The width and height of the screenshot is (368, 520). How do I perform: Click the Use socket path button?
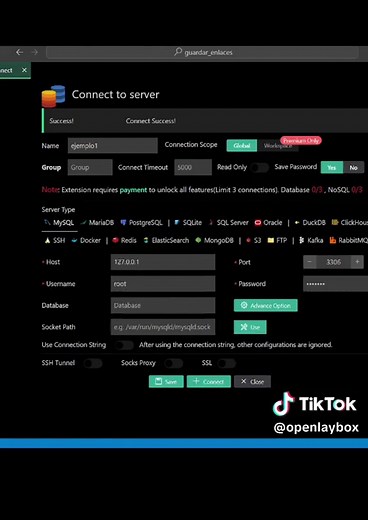point(250,327)
